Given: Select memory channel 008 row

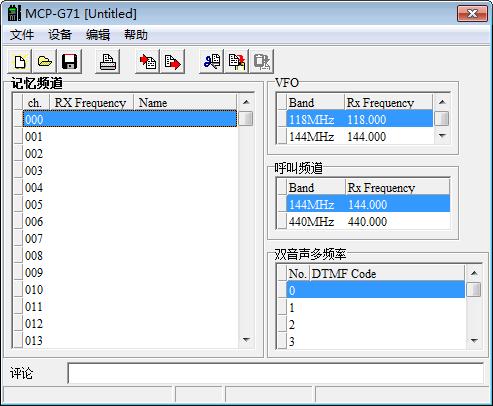Looking at the screenshot, I should pos(130,255).
